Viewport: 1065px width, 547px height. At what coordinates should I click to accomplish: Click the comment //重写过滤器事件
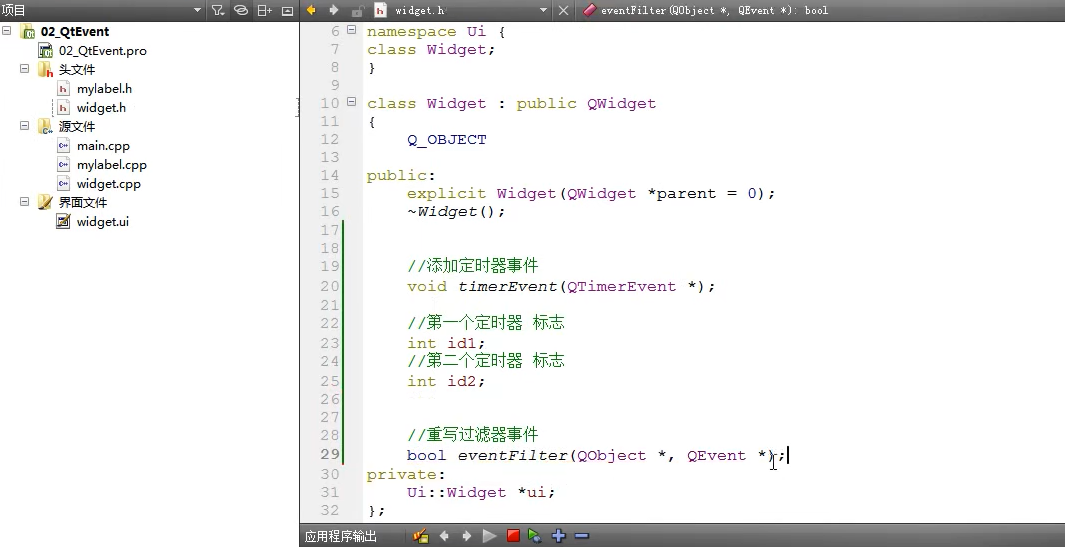(x=473, y=435)
